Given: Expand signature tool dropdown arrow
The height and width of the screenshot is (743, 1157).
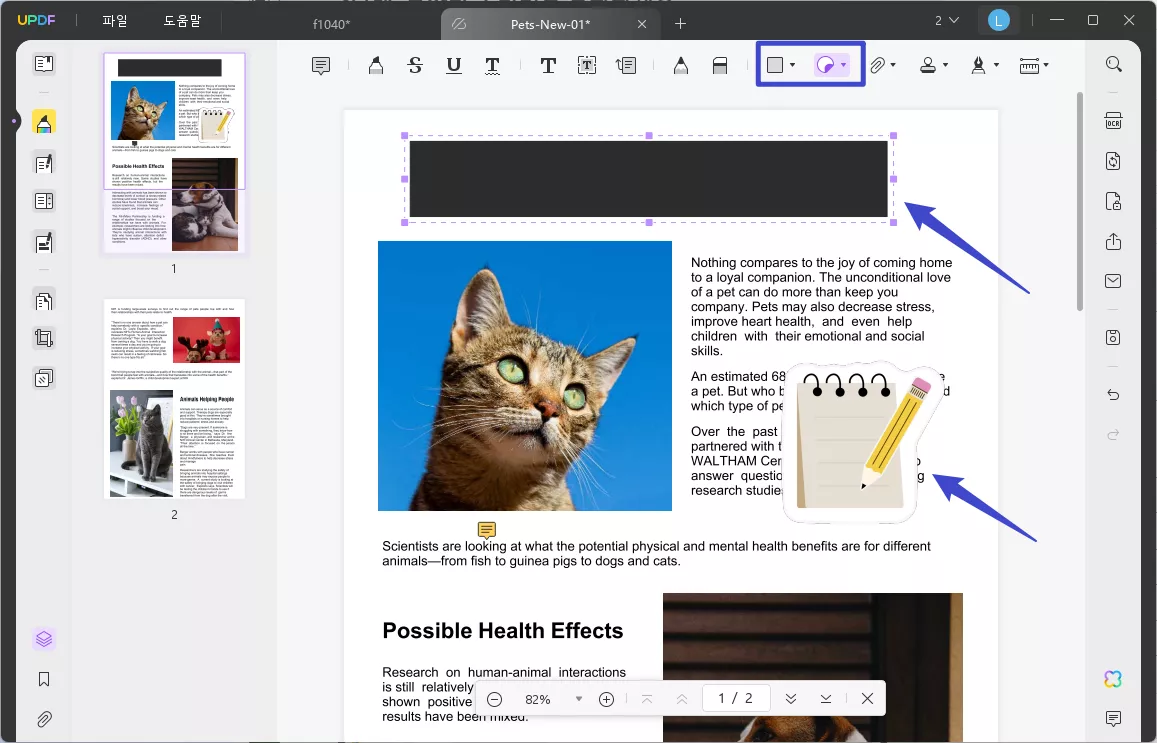Looking at the screenshot, I should (x=996, y=66).
